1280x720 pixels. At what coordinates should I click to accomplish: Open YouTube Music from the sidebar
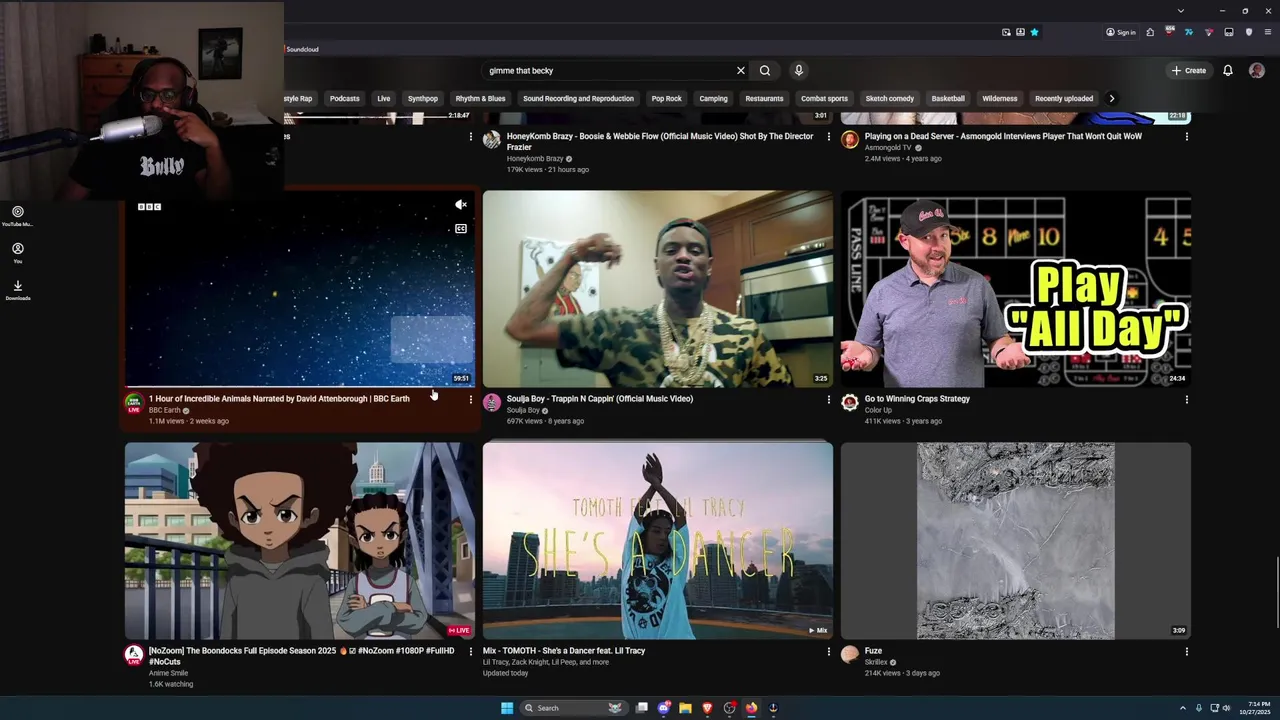[x=18, y=216]
